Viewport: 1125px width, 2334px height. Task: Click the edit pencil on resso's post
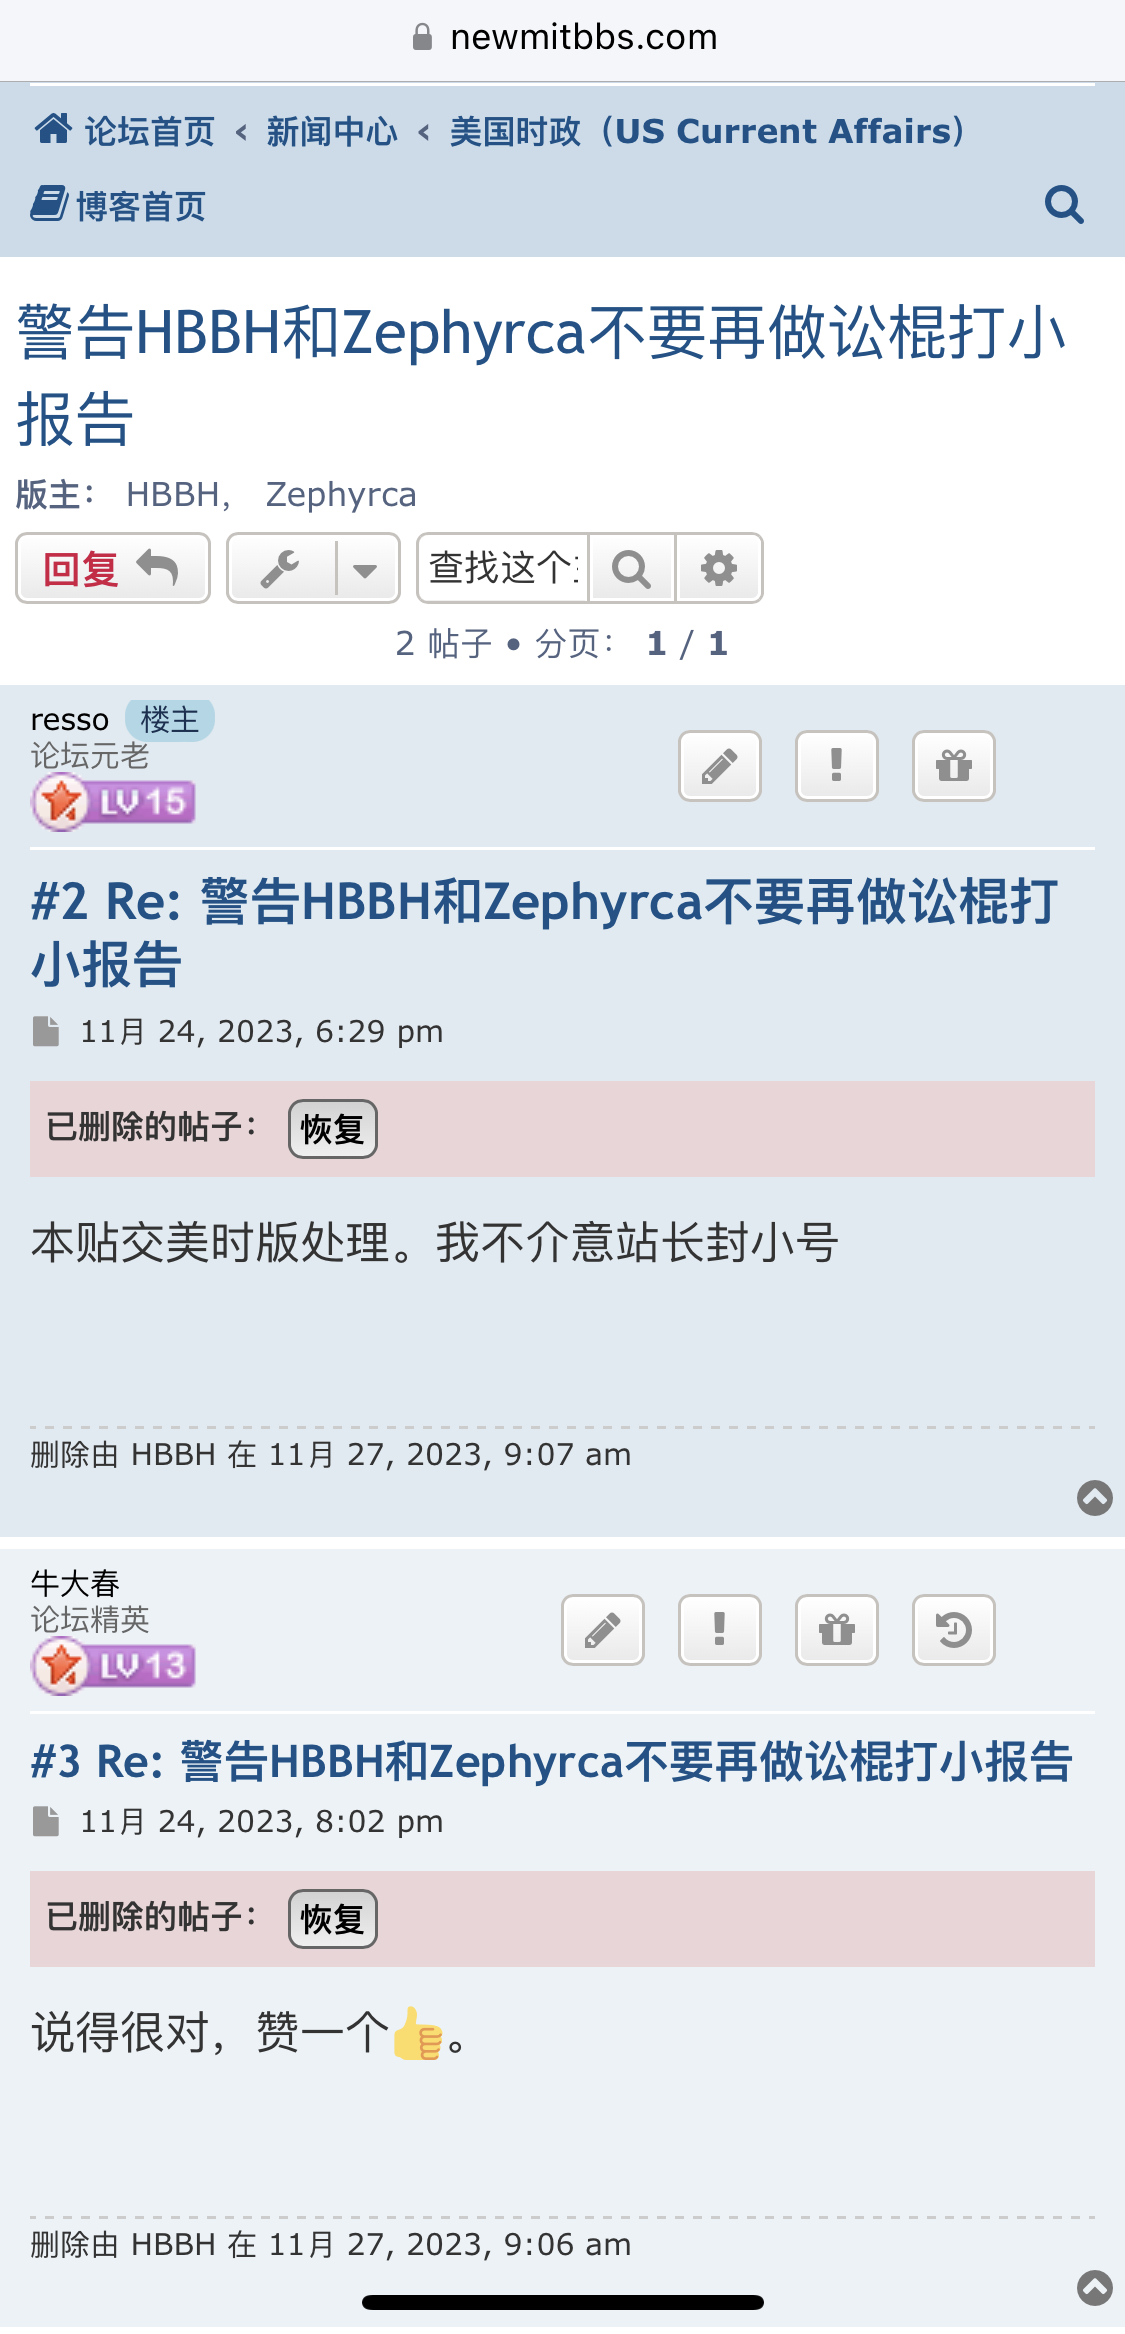click(x=720, y=766)
